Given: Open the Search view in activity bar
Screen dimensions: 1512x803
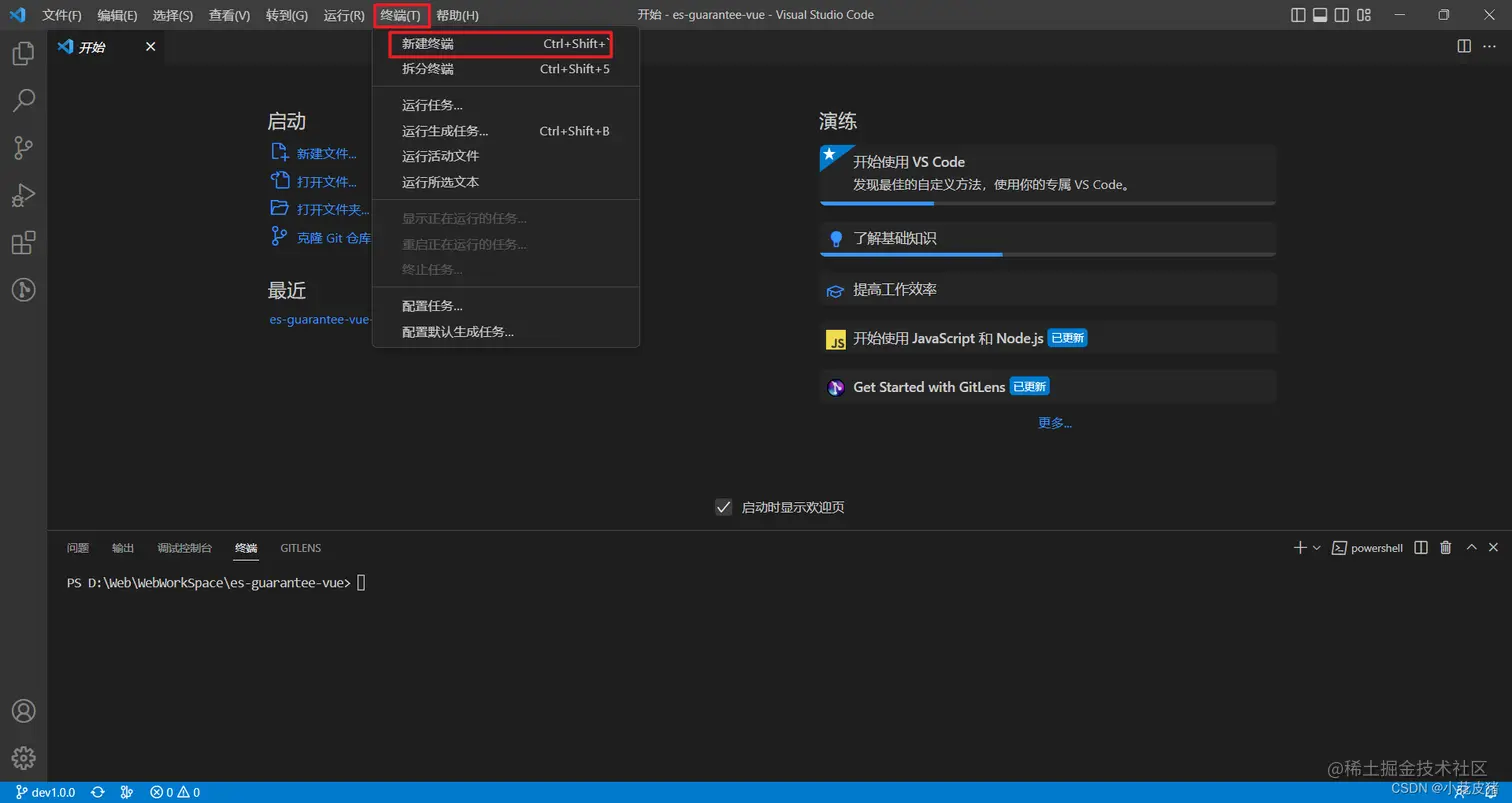Looking at the screenshot, I should 23,100.
